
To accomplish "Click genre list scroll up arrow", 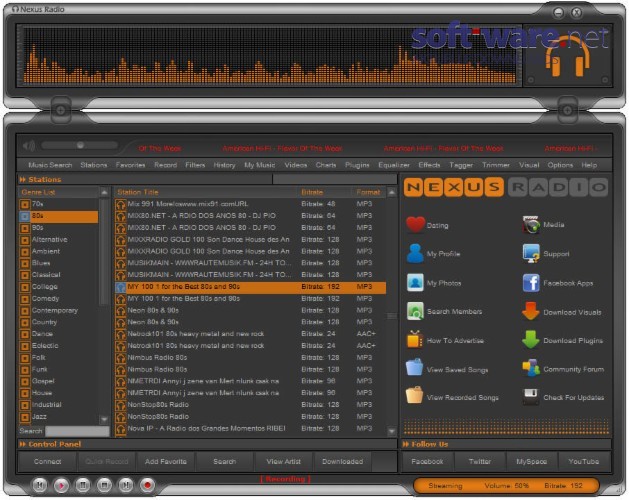I will 104,193.
